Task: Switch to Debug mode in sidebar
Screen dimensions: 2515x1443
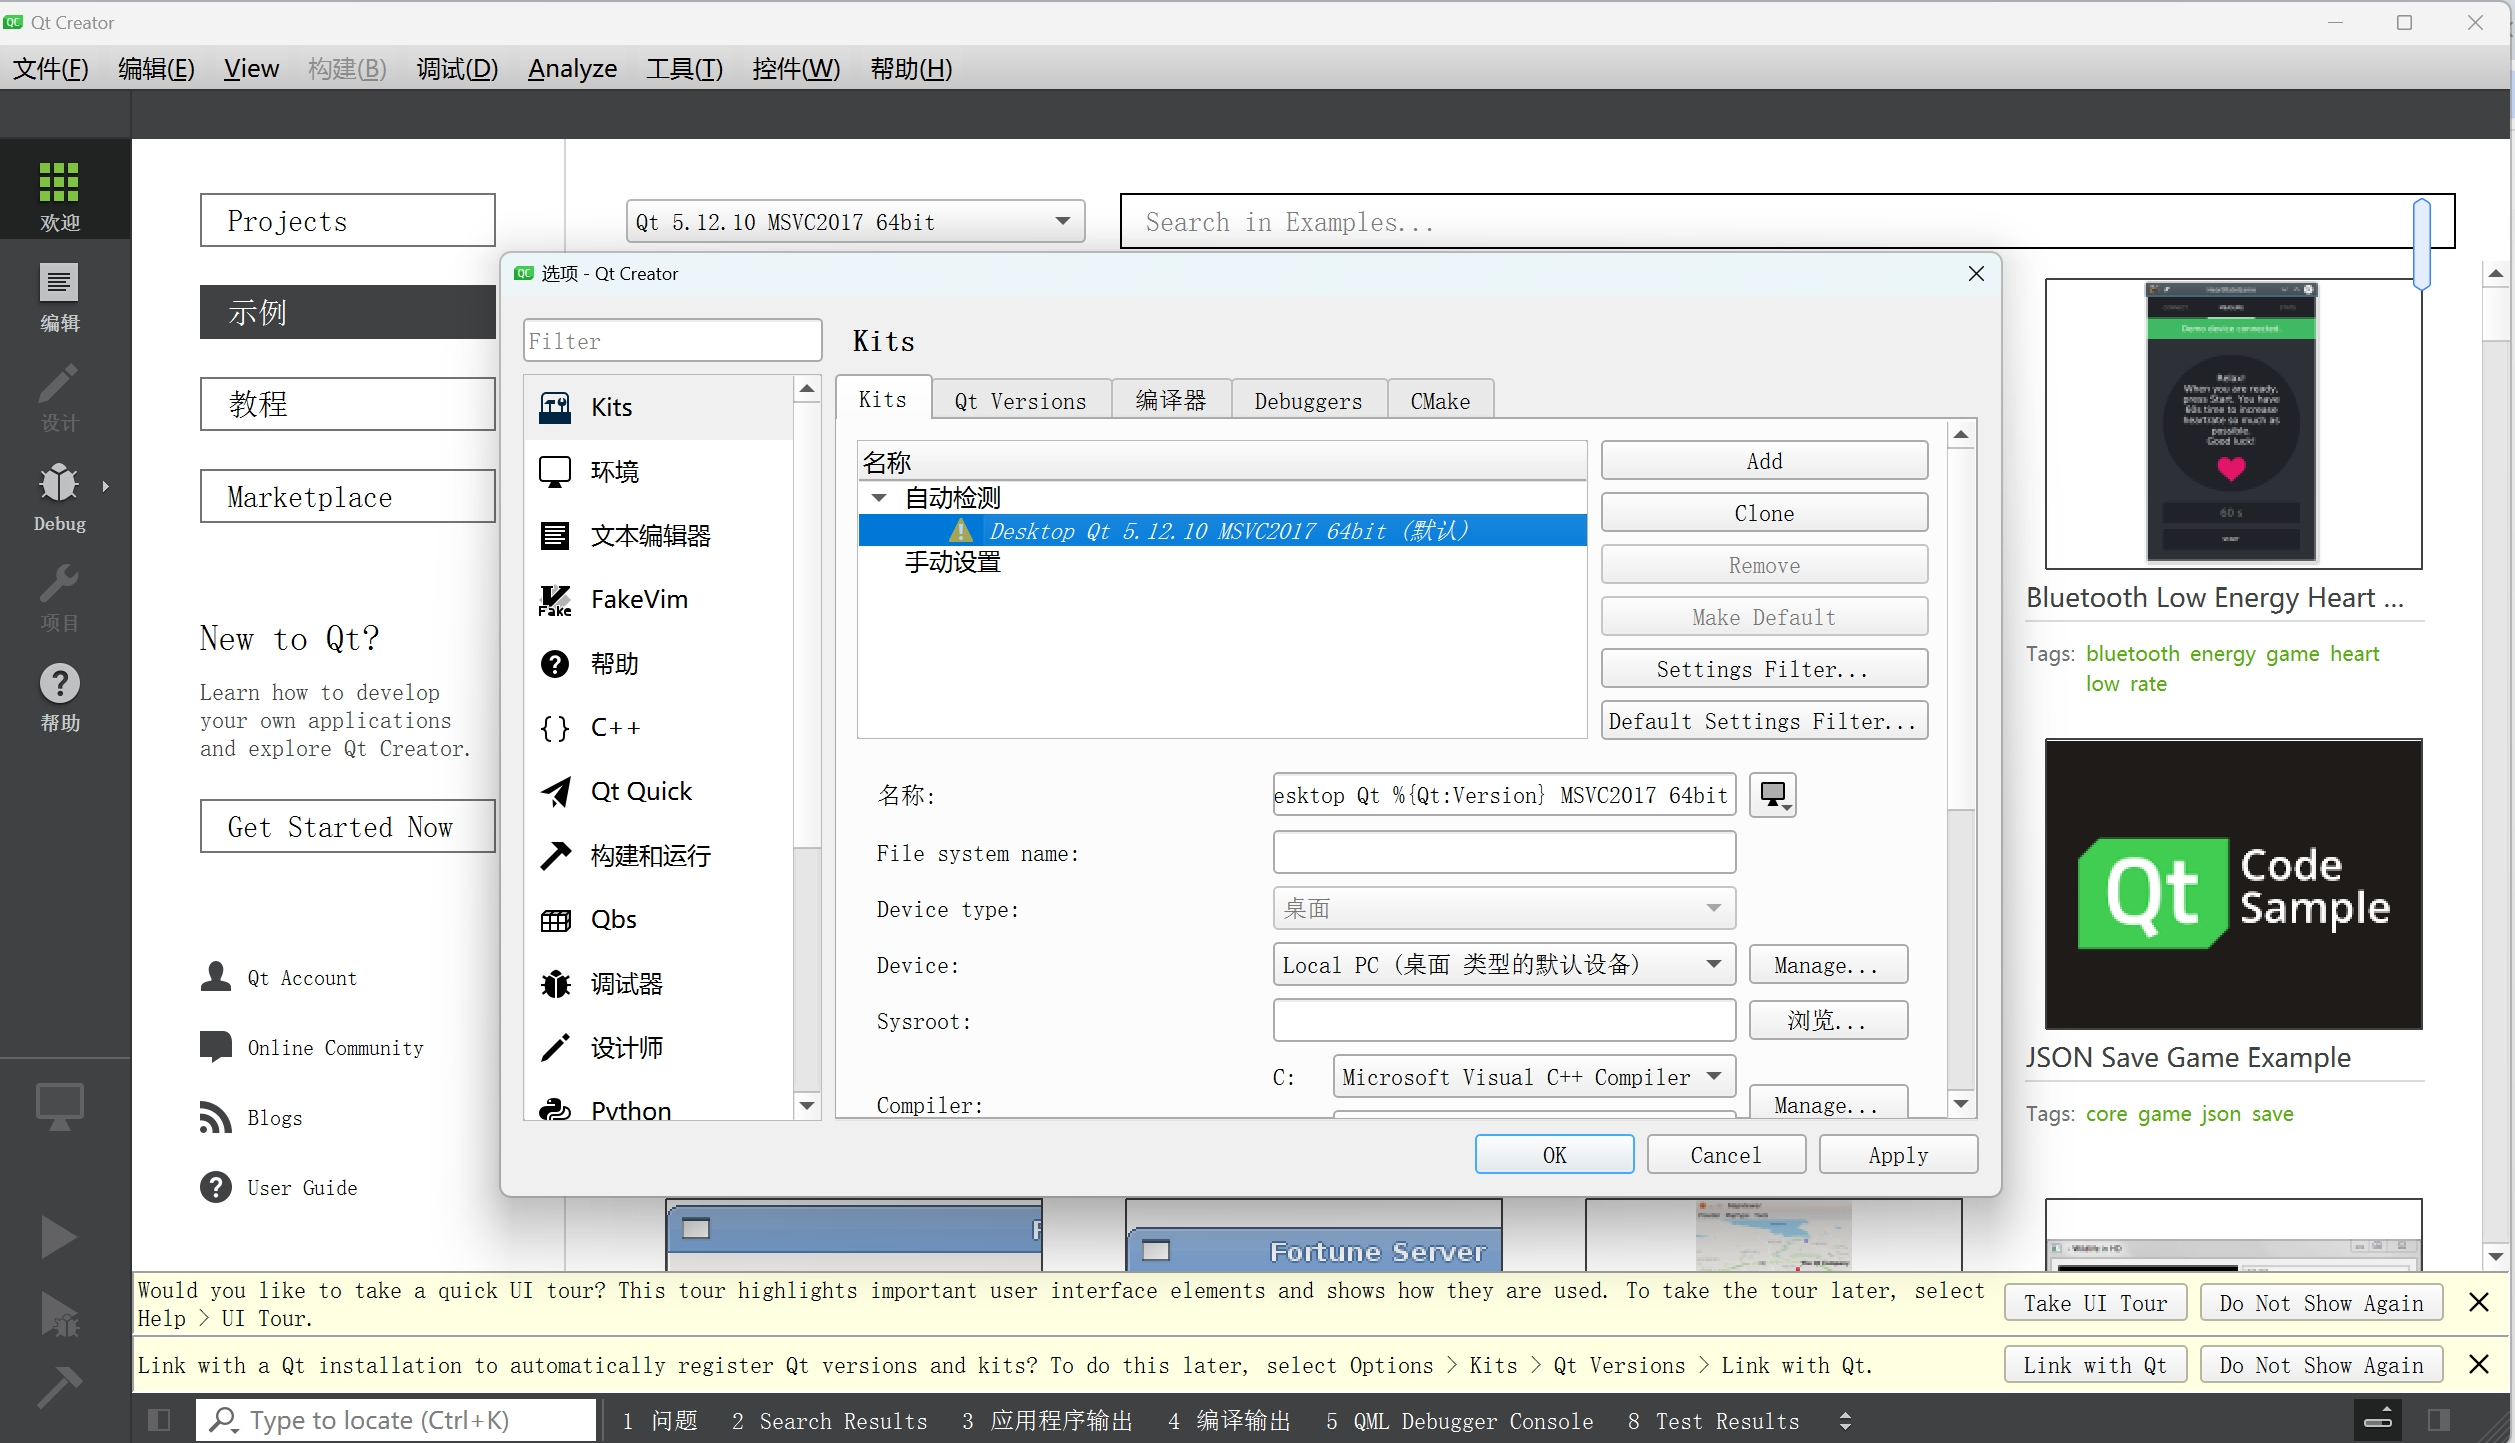Action: click(x=59, y=496)
